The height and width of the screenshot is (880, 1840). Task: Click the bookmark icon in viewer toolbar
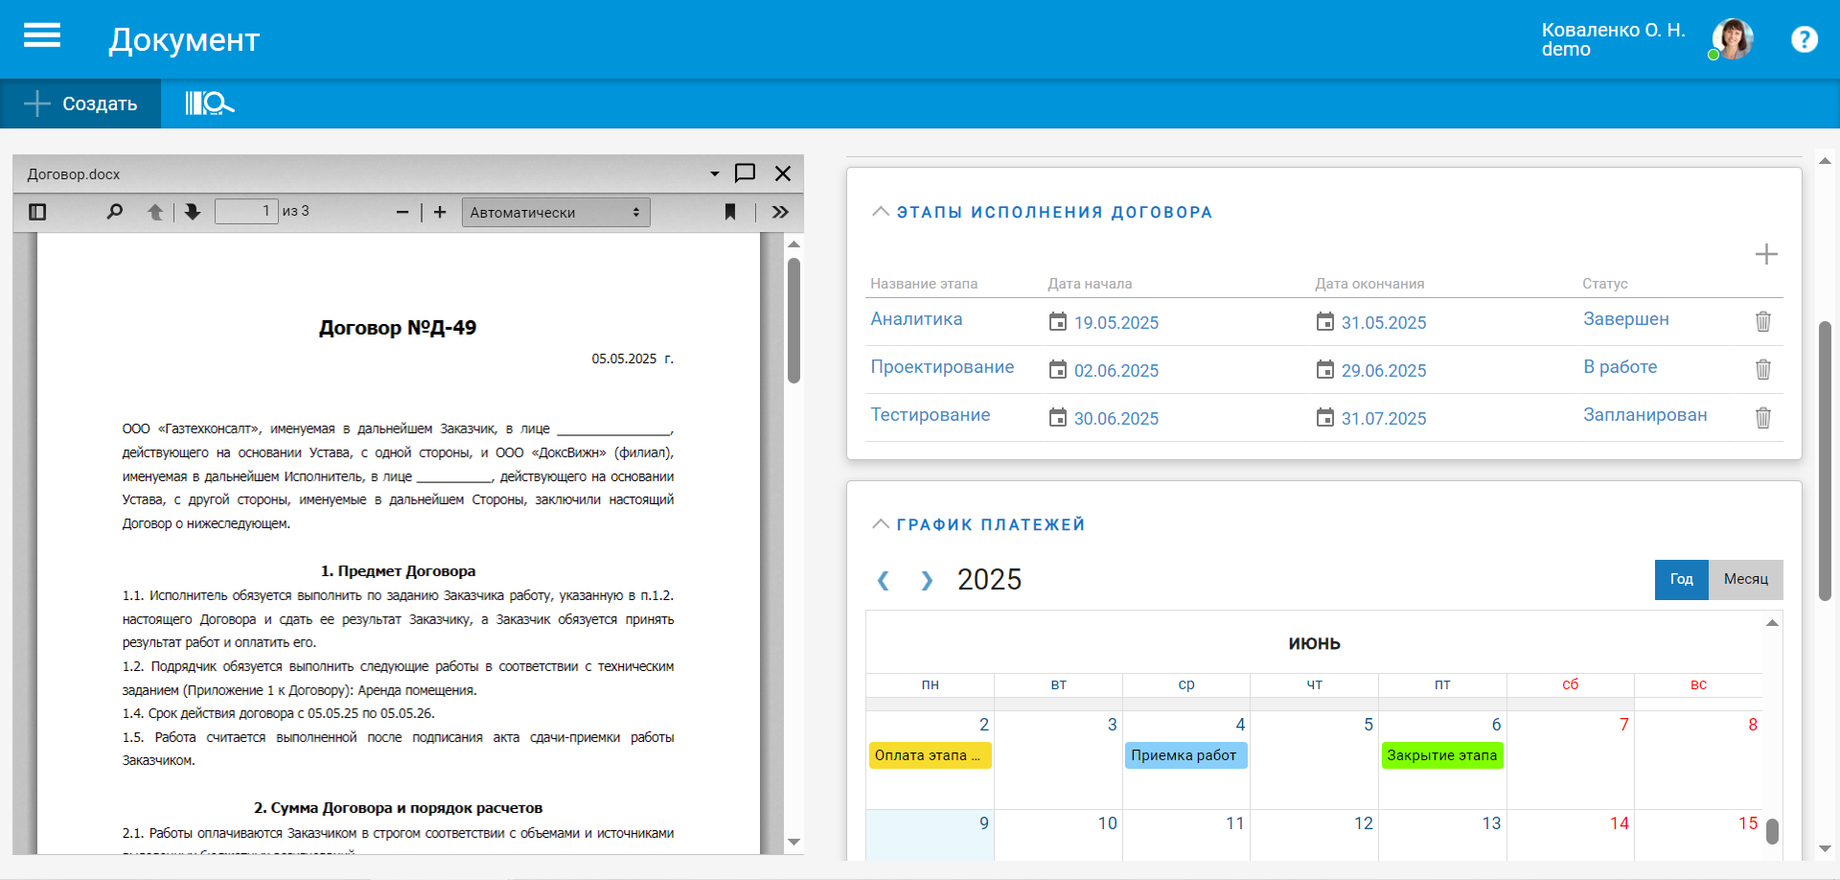[730, 212]
